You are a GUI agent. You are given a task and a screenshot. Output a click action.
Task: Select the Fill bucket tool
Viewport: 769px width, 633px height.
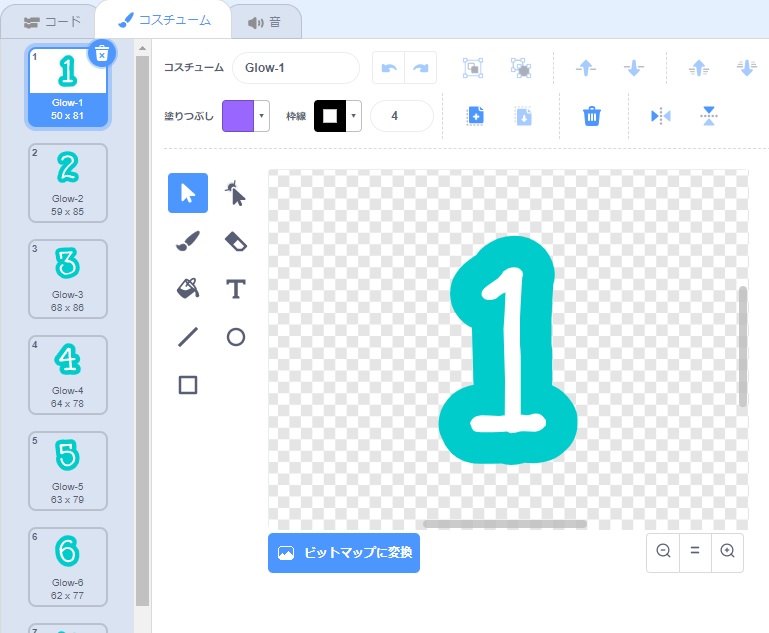[x=188, y=289]
